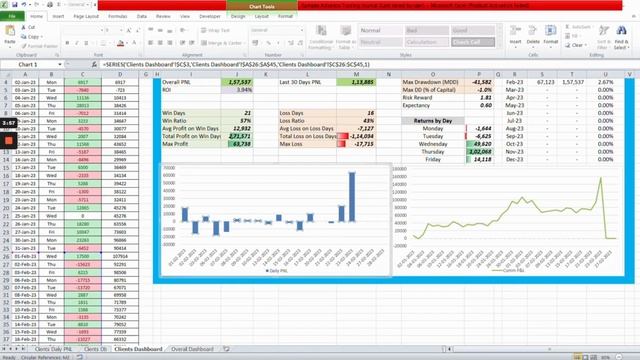Viewport: 640px width, 360px height.
Task: Click the font color letter A icon
Action: (x=133, y=43)
